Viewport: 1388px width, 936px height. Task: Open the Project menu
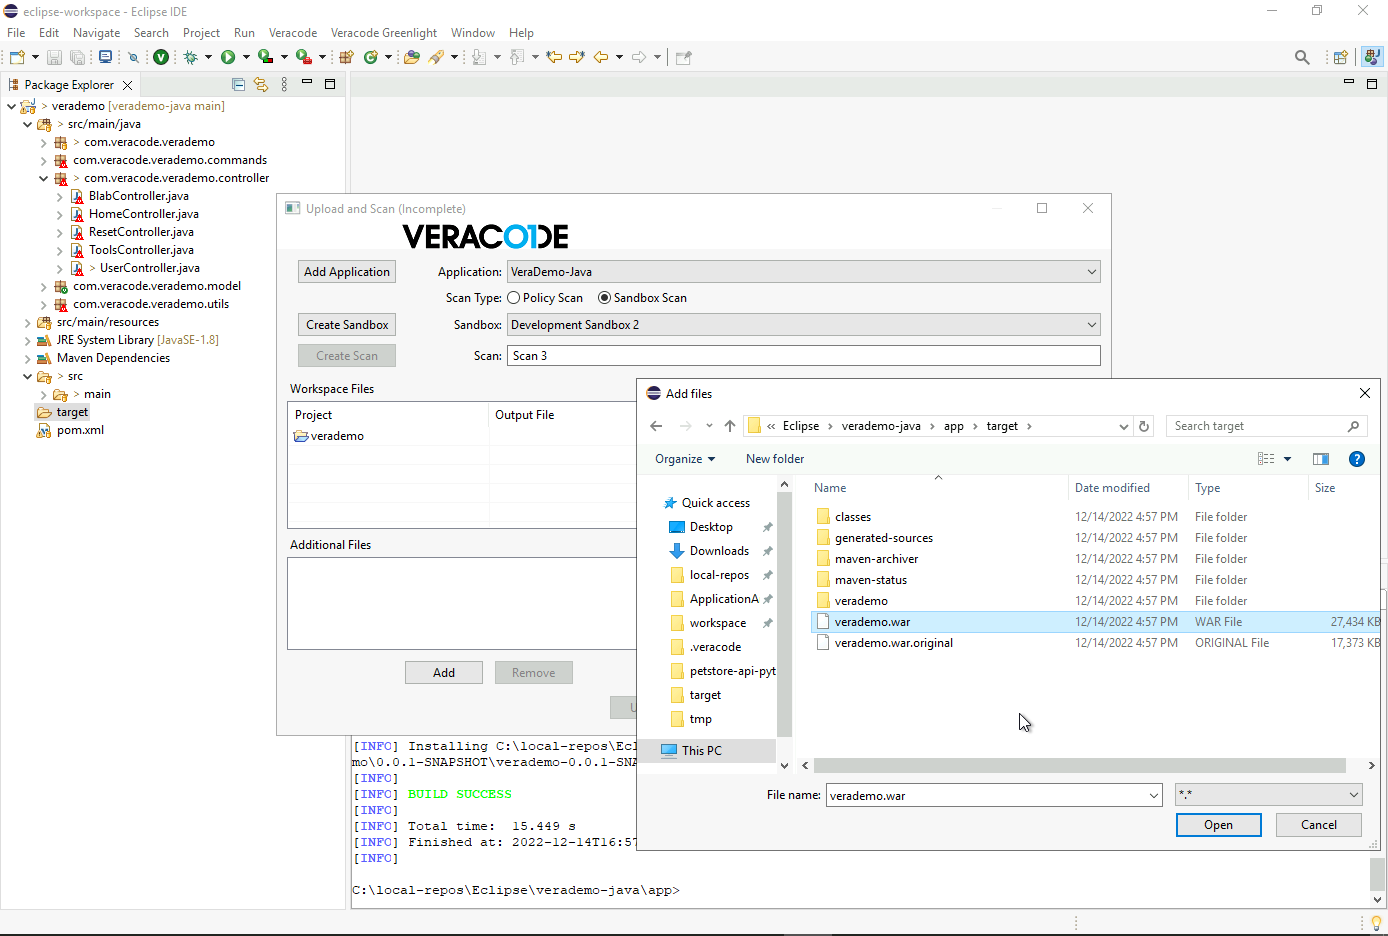click(201, 33)
